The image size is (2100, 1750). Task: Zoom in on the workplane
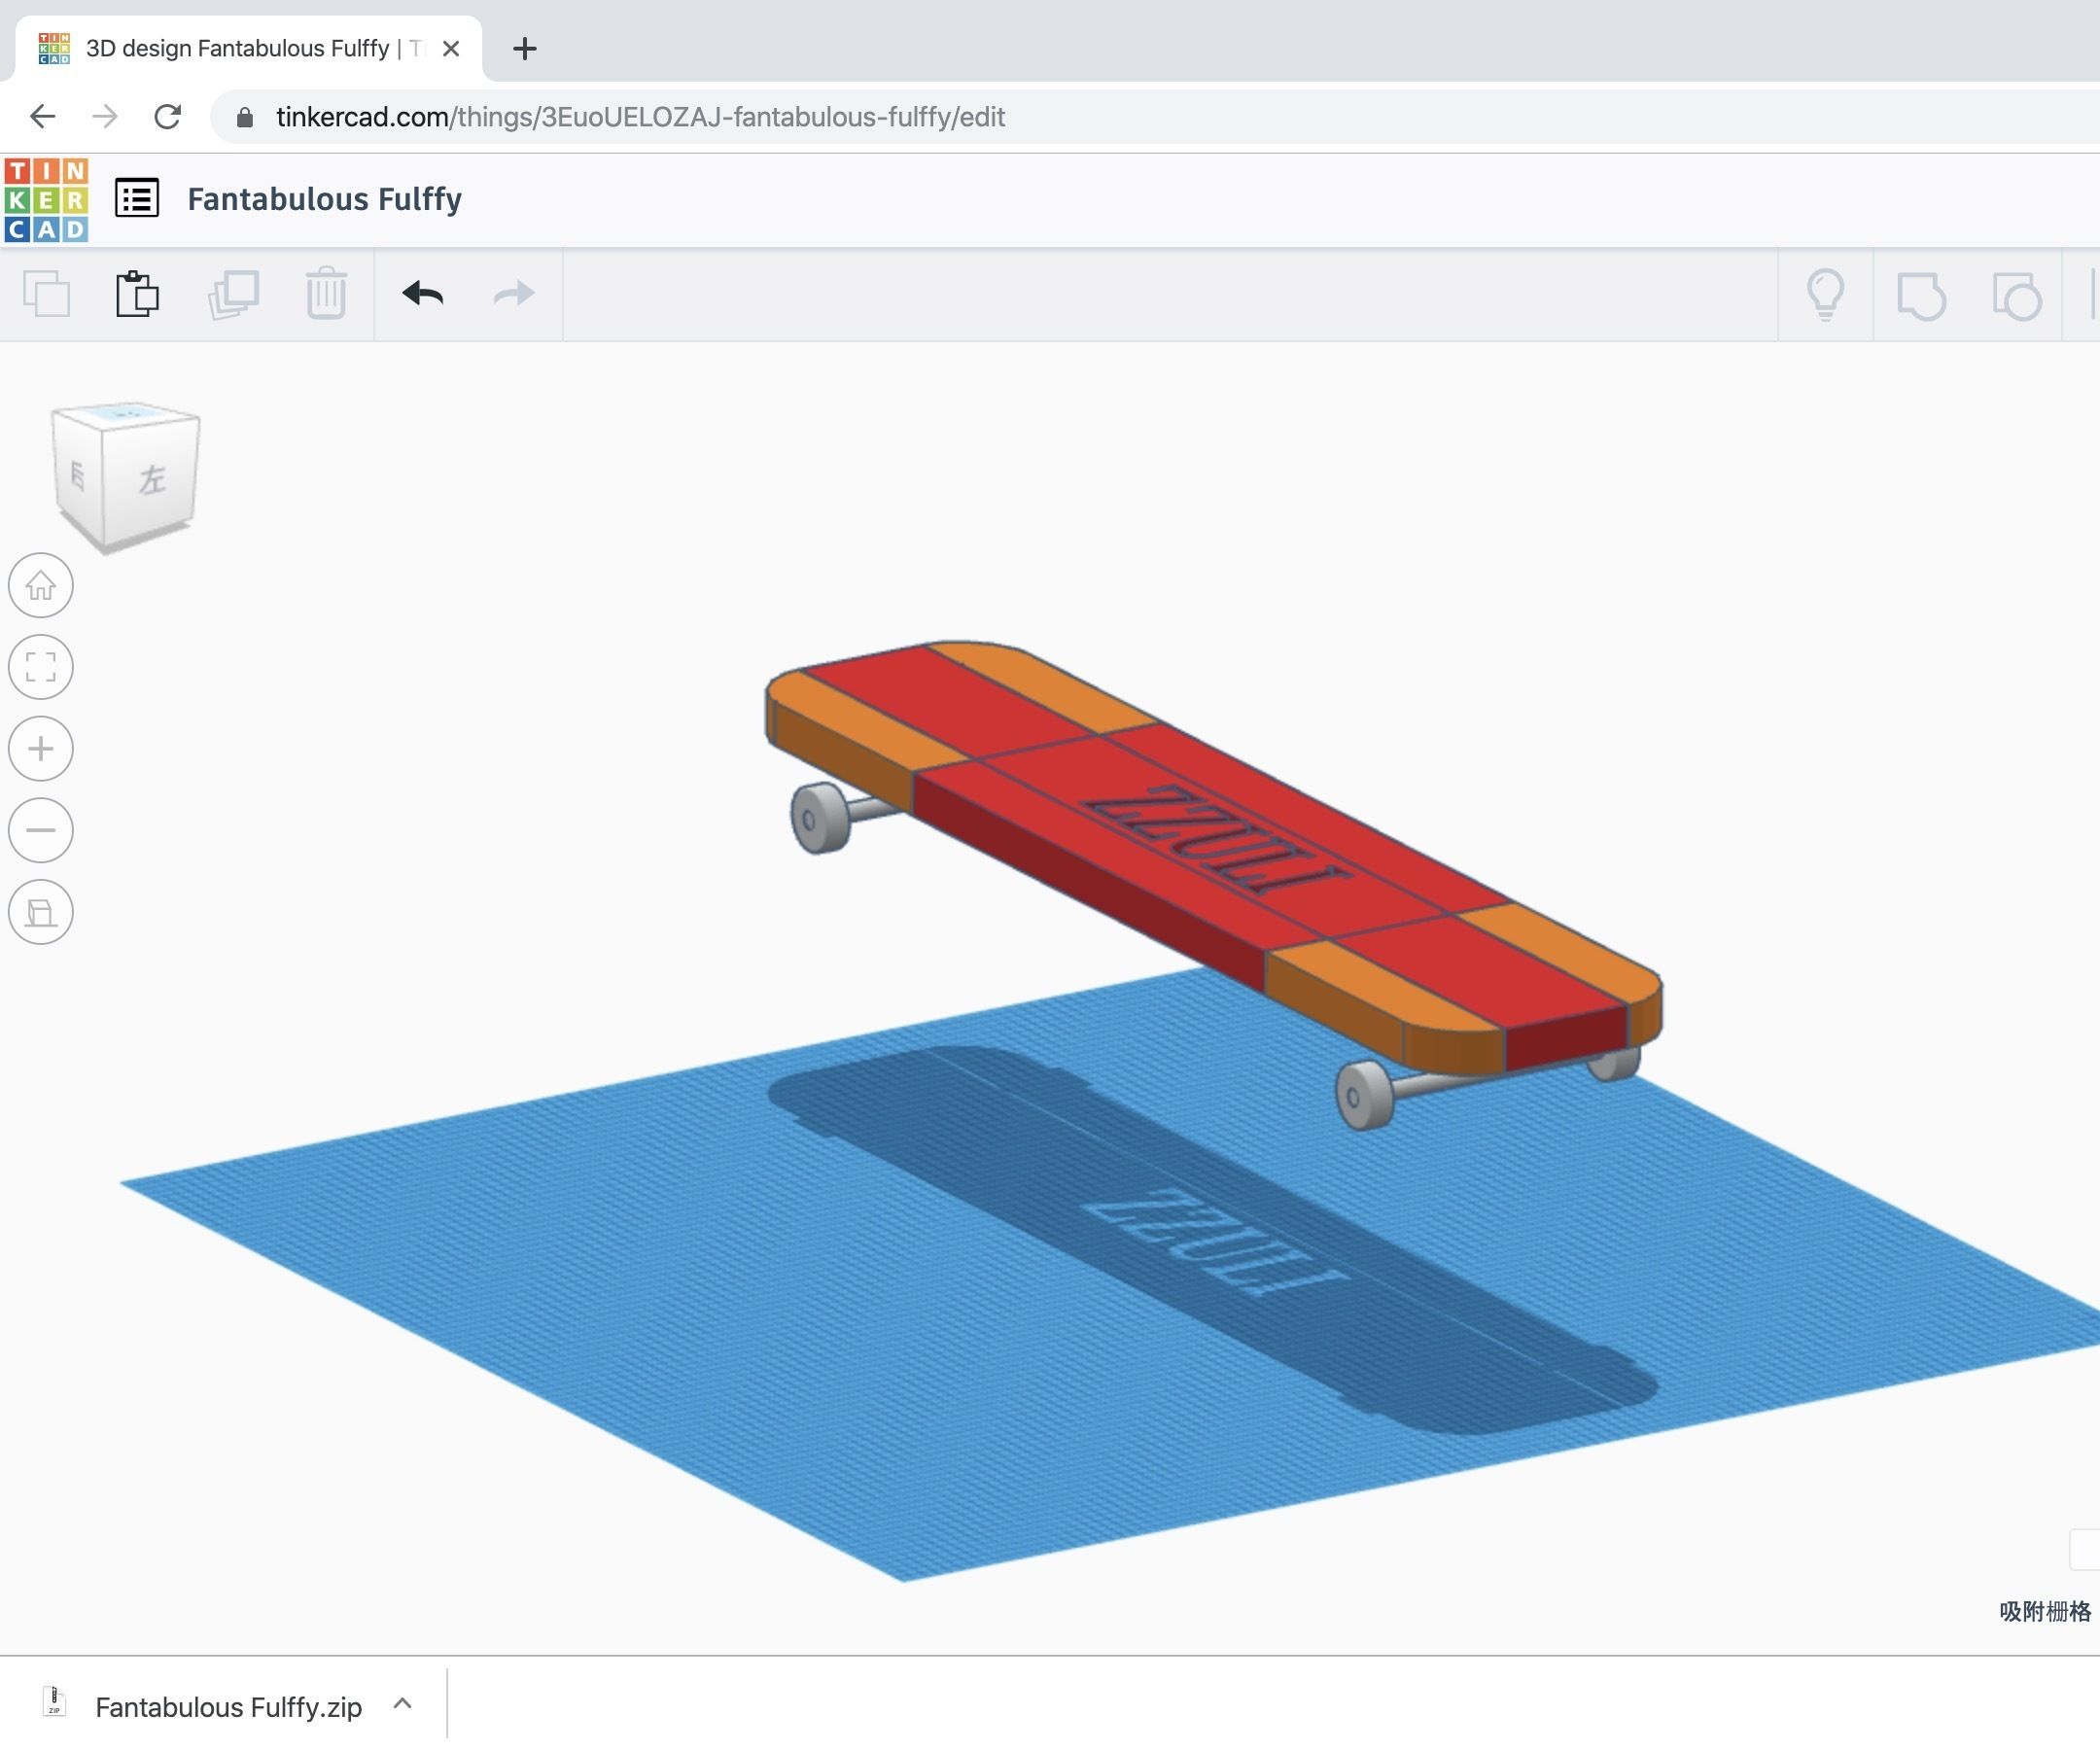tap(41, 749)
